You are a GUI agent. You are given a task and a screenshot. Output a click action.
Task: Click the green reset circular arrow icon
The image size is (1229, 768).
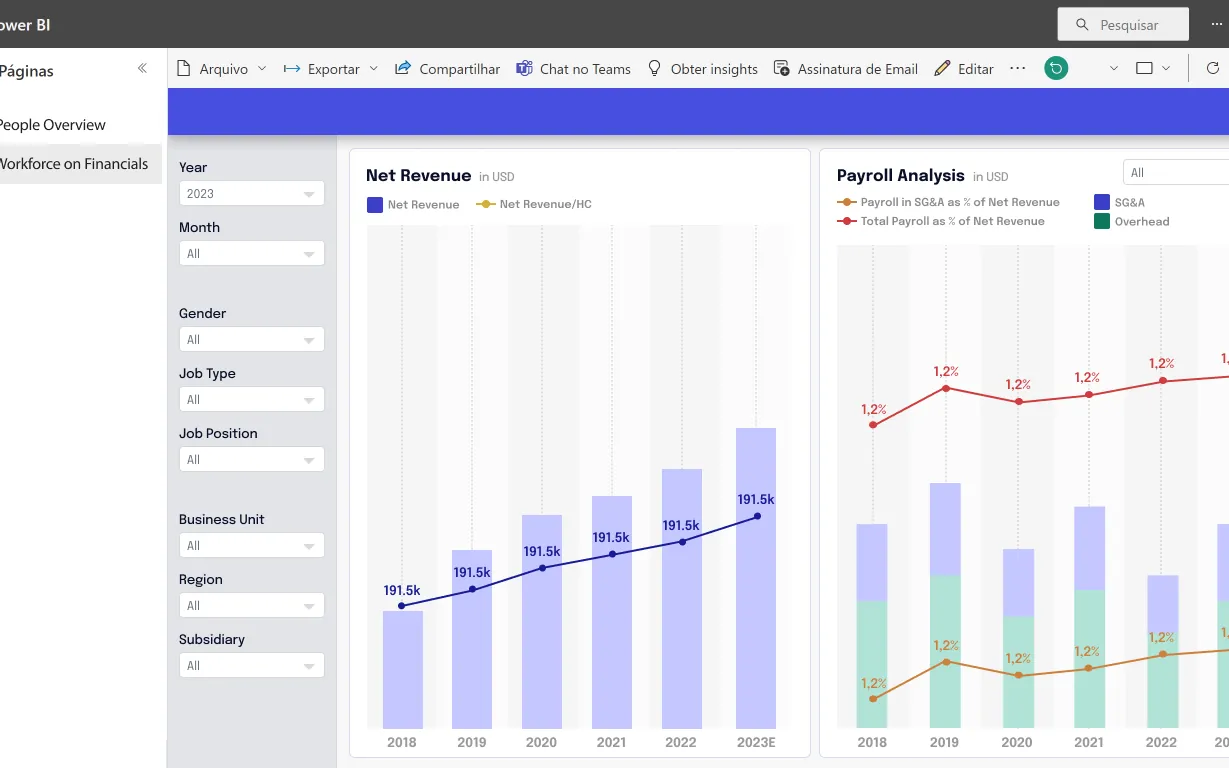click(1056, 68)
